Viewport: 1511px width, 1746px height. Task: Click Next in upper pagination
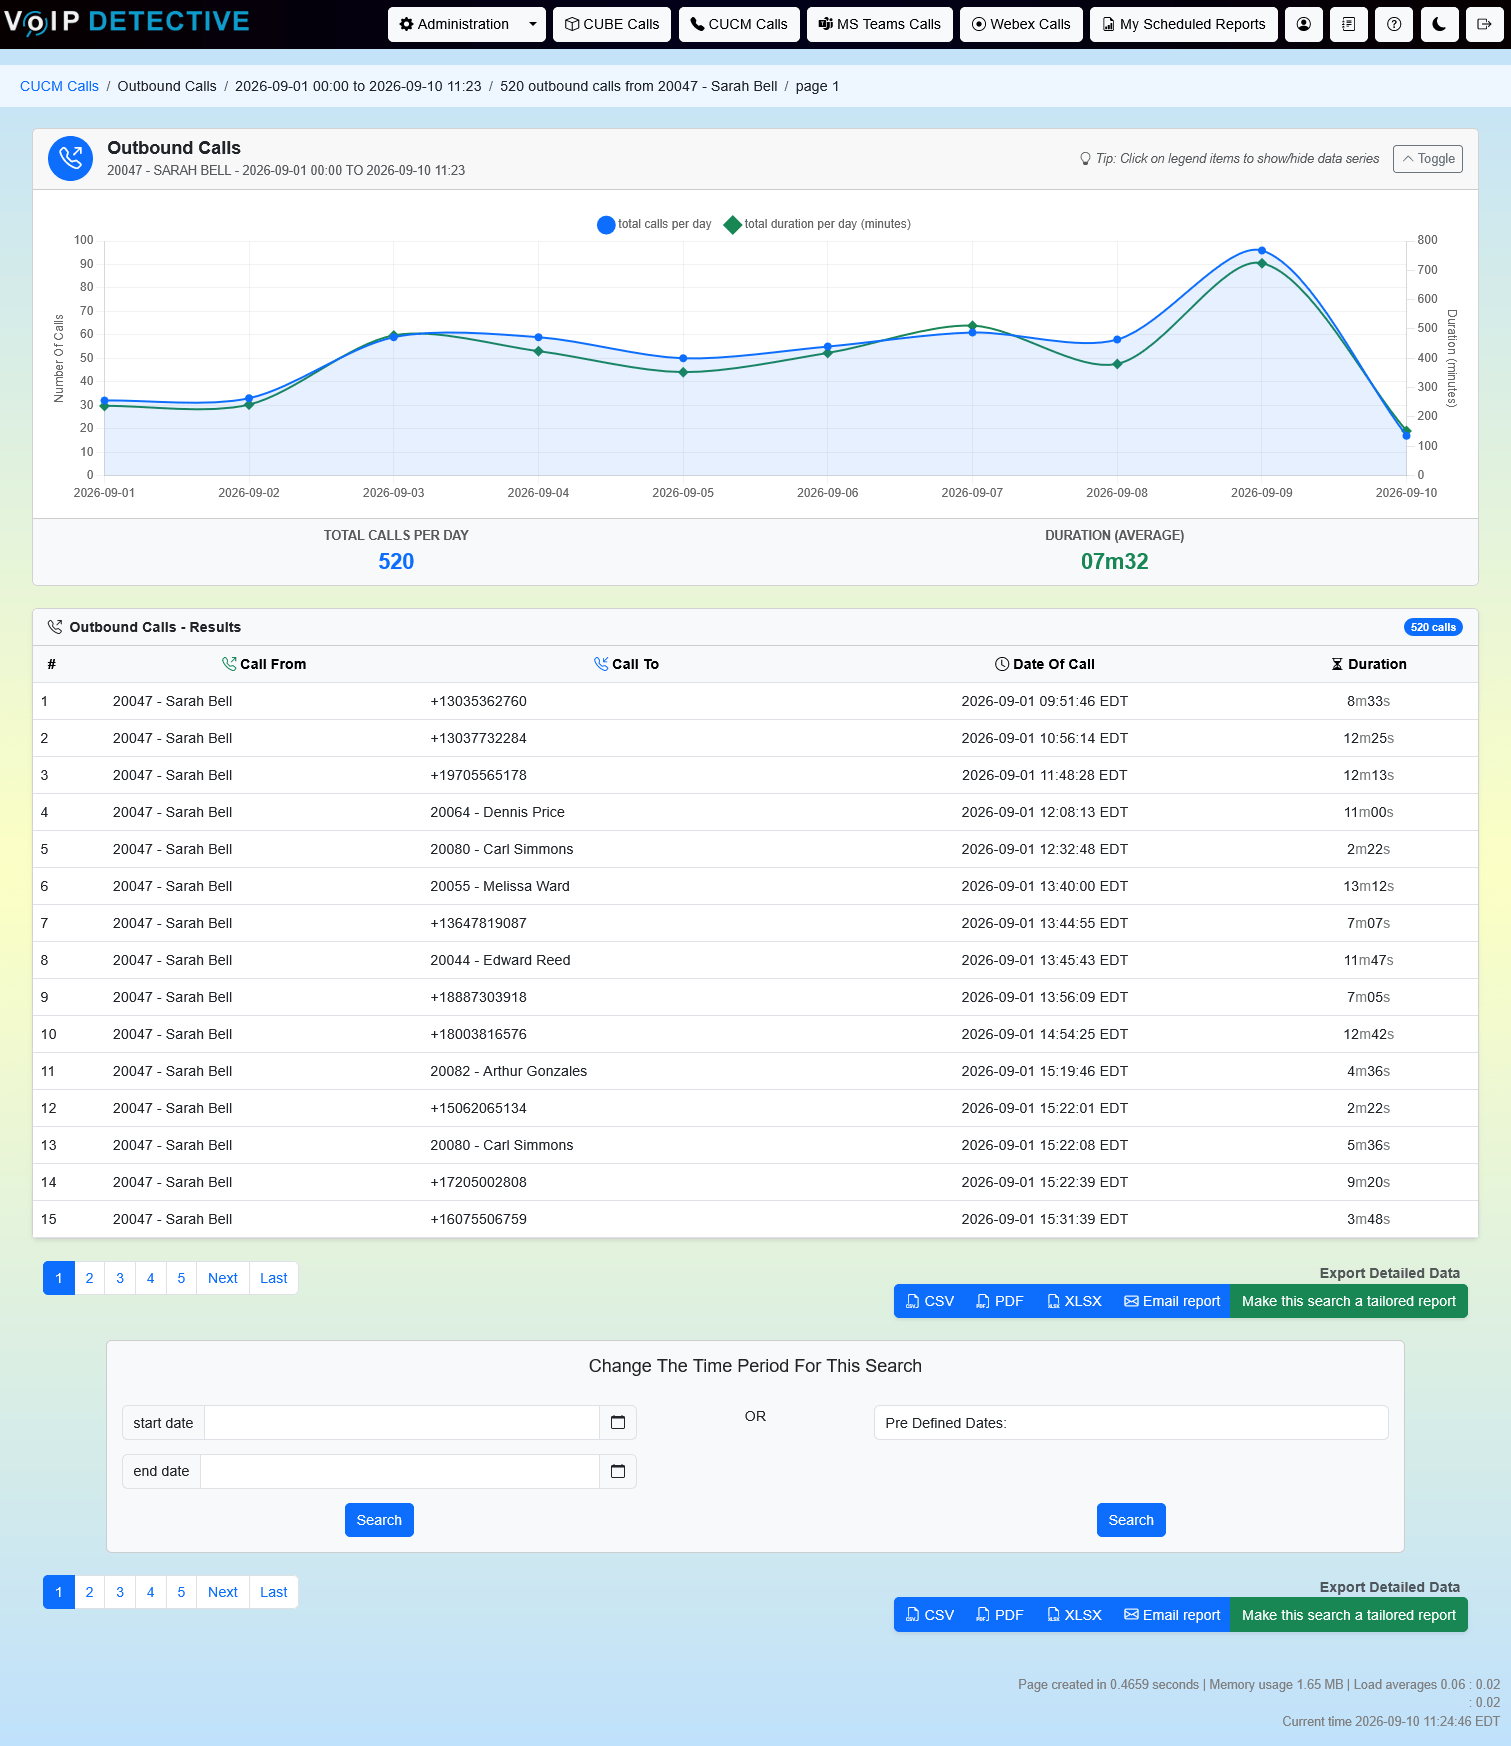click(x=223, y=1278)
